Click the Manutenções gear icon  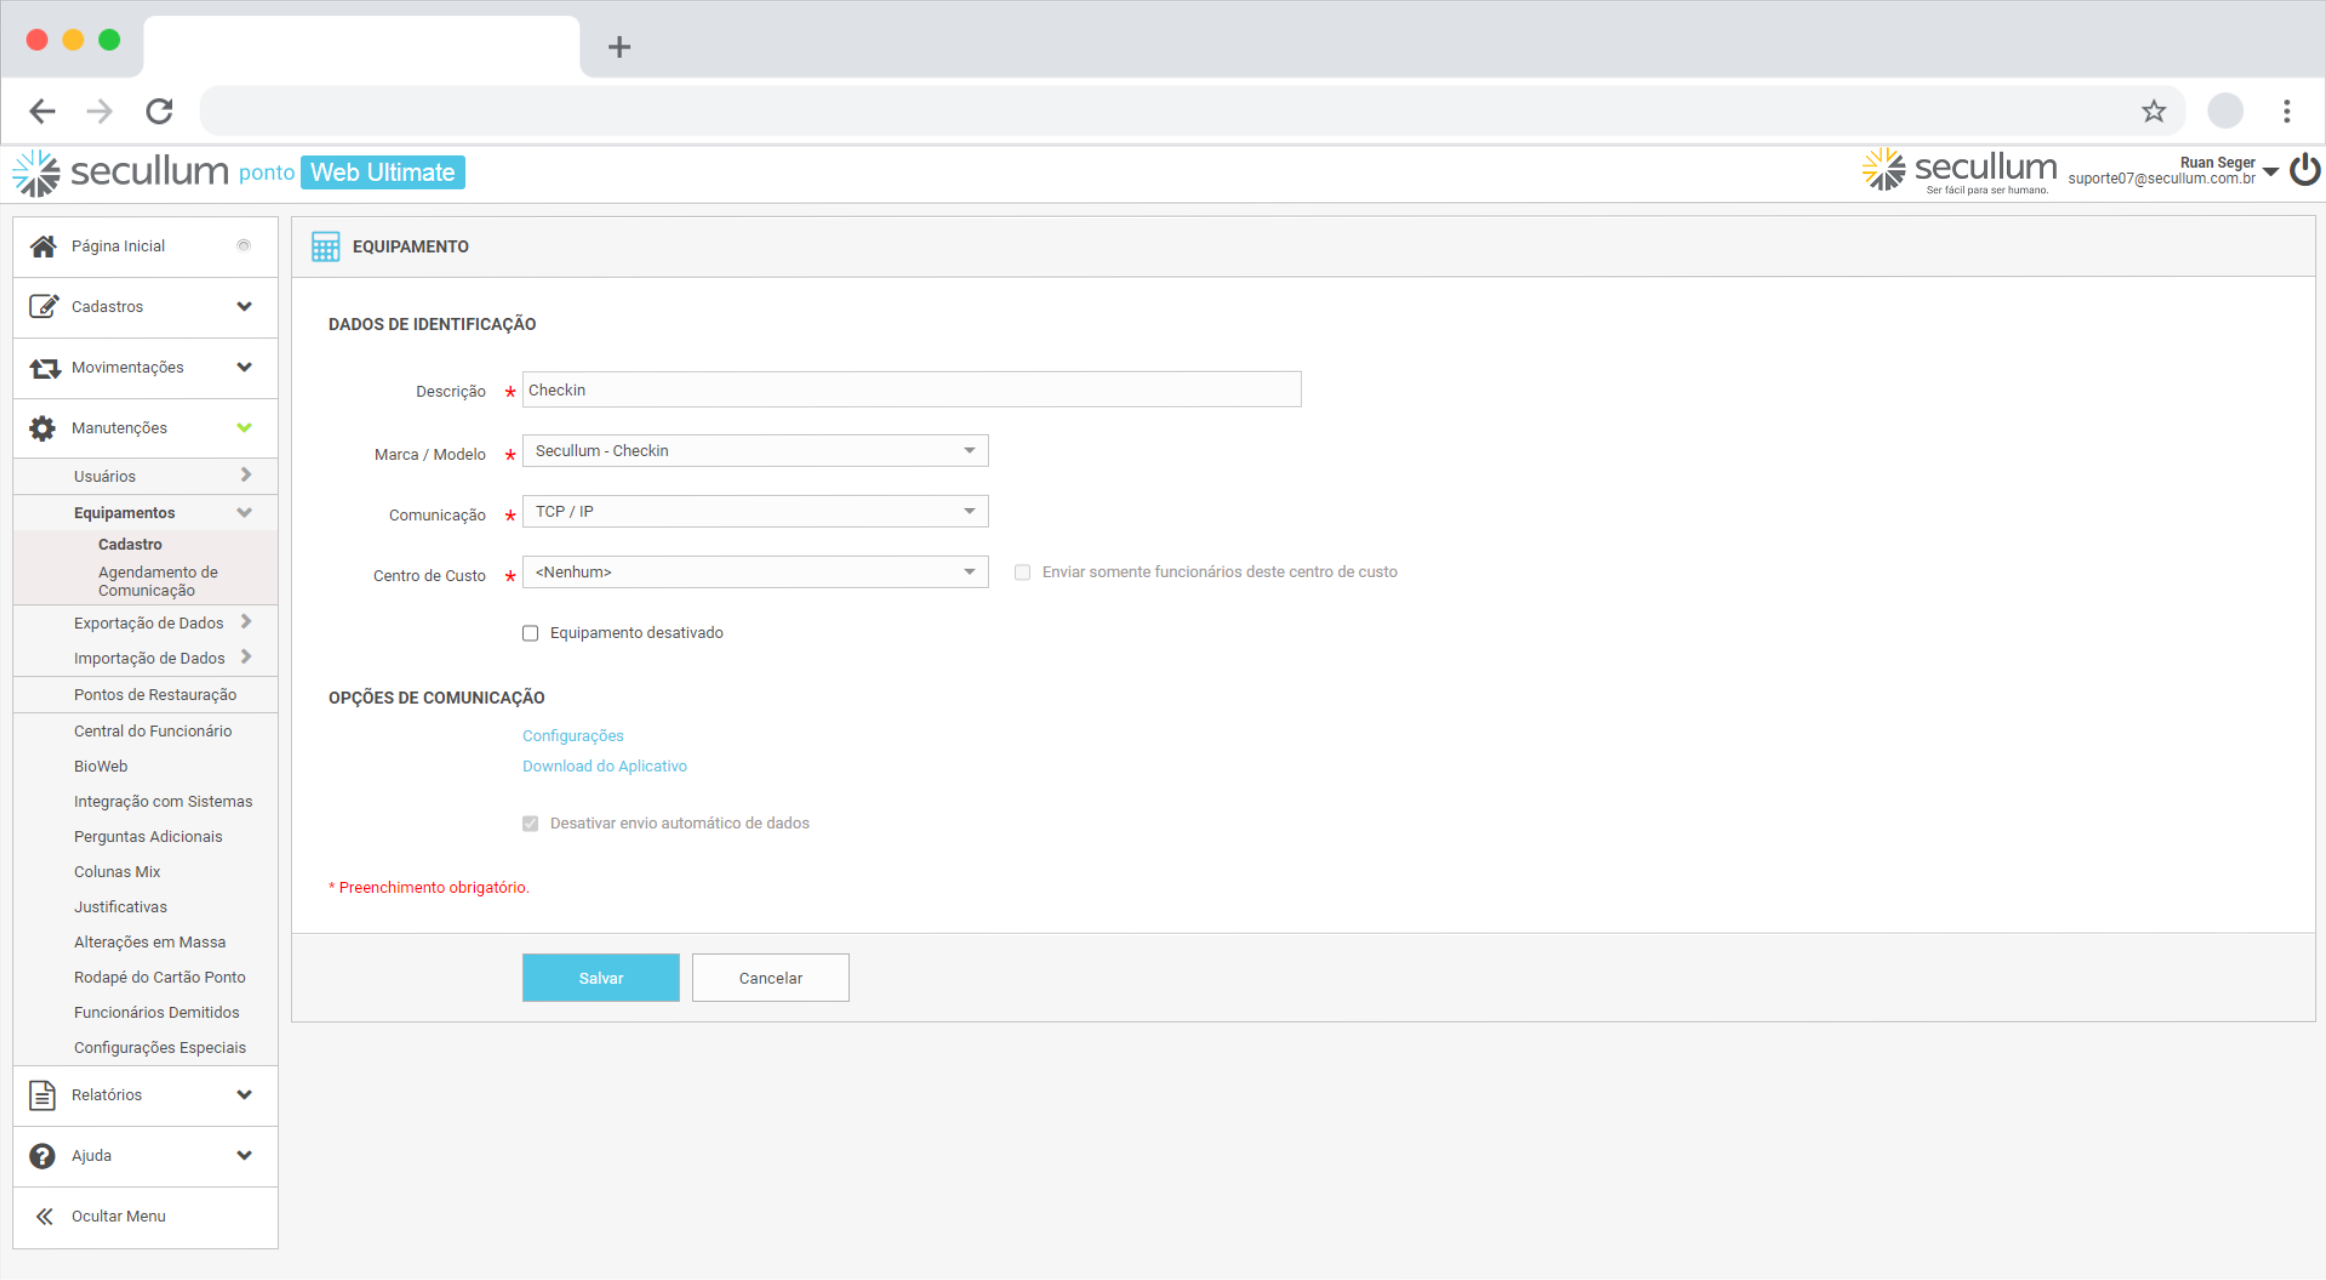(42, 428)
